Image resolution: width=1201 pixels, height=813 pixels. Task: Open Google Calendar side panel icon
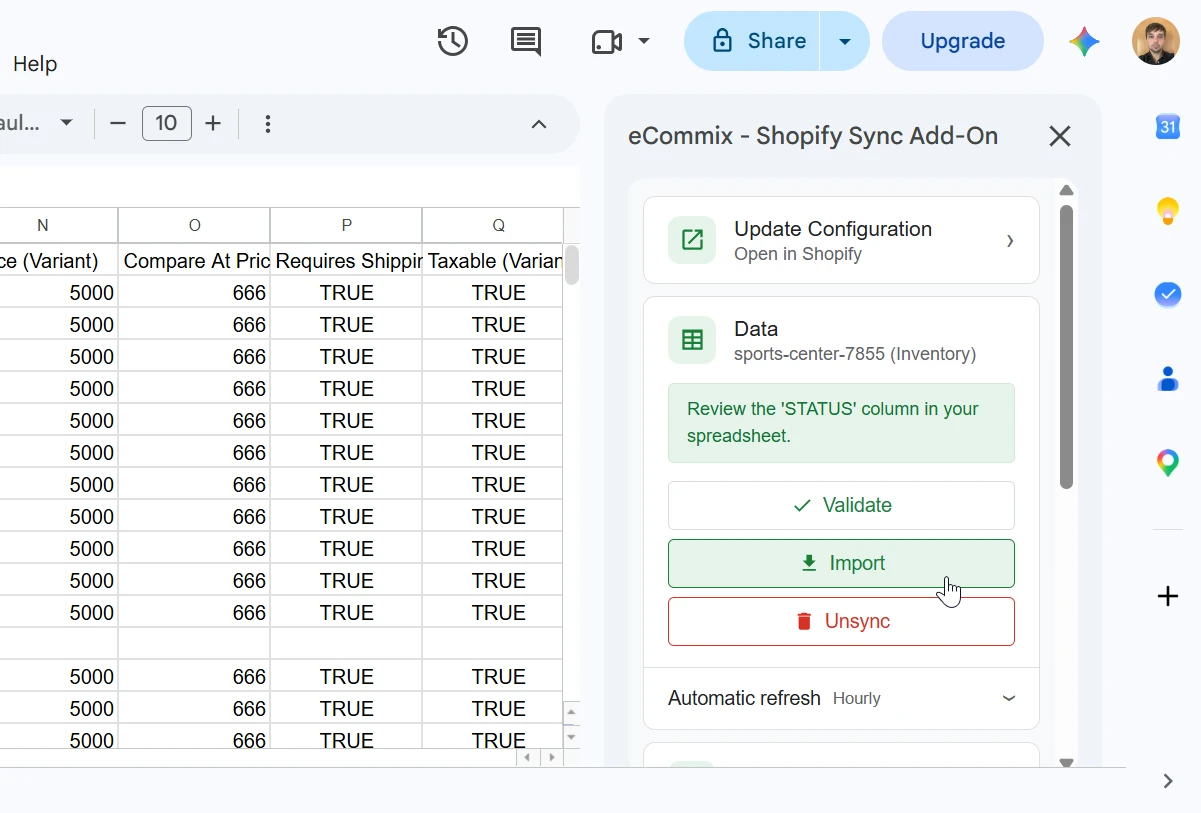point(1168,126)
